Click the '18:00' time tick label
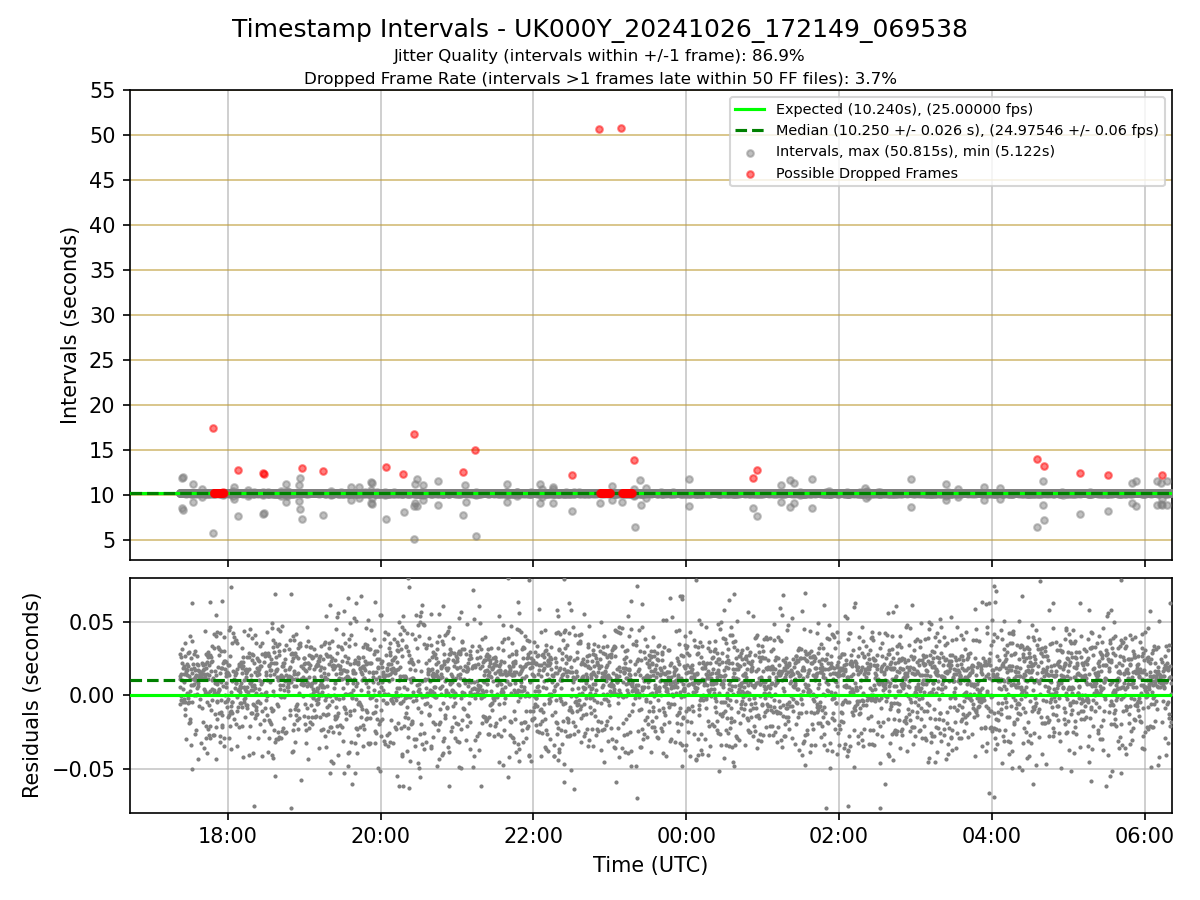This screenshot has width=1200, height=900. [227, 834]
